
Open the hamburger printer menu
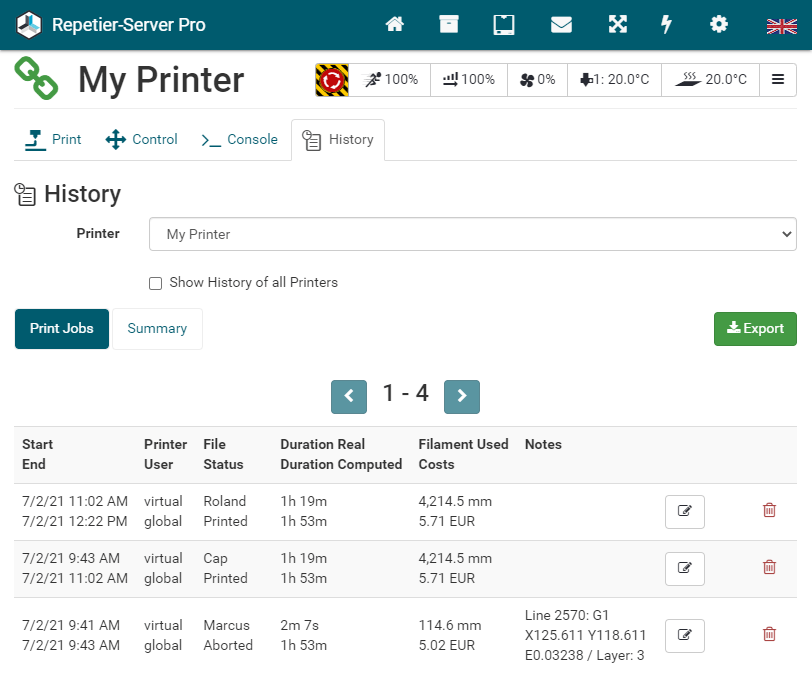[778, 80]
